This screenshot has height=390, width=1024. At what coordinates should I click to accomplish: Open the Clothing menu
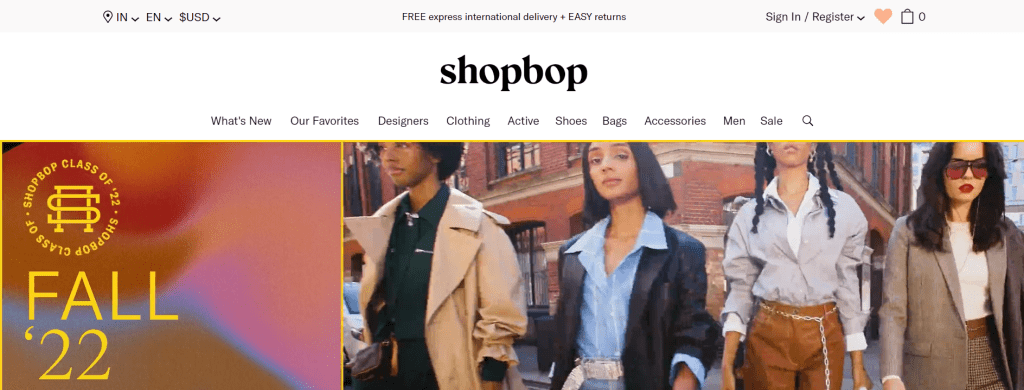point(468,121)
